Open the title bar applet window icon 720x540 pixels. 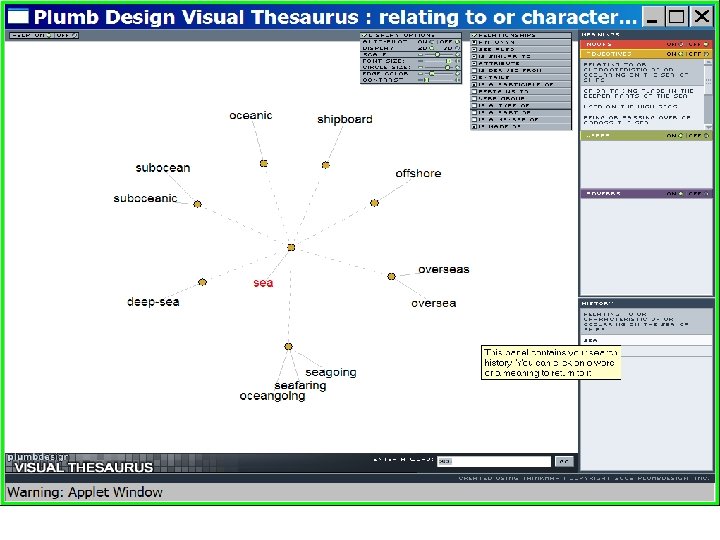pos(18,17)
